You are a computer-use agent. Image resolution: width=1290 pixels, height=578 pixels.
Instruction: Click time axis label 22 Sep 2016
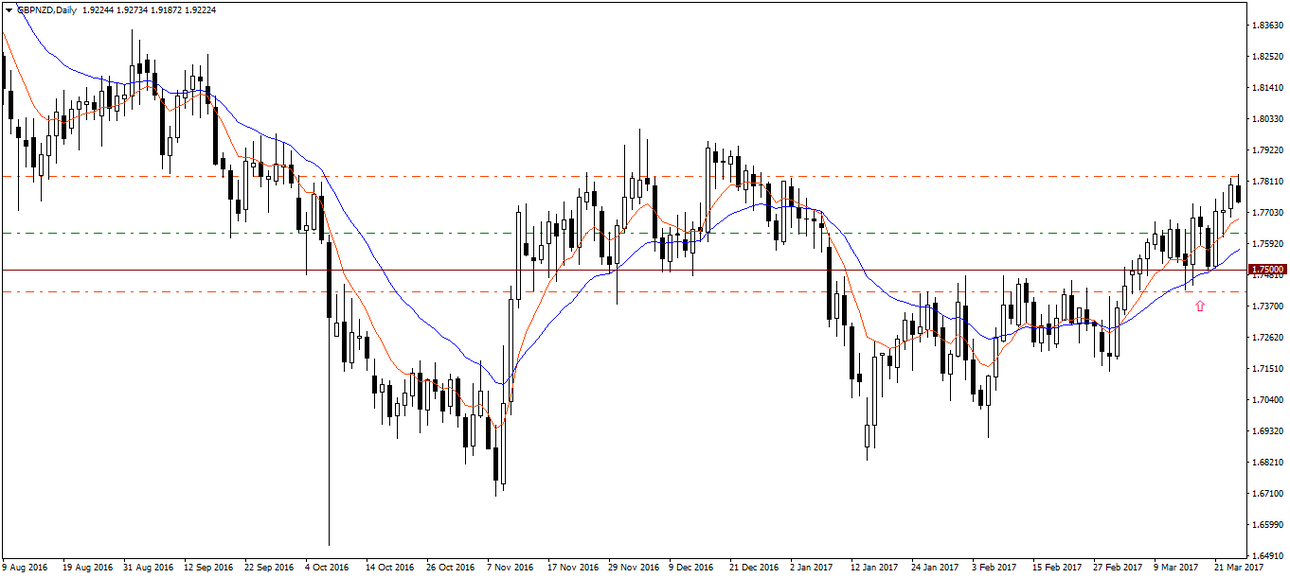tap(270, 567)
